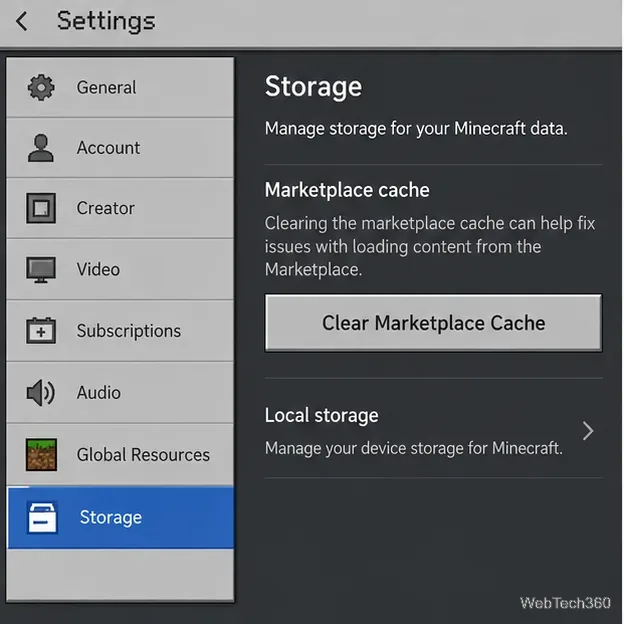Click 'Clearing the marketplace cache can help' description
The image size is (624, 624).
click(430, 246)
